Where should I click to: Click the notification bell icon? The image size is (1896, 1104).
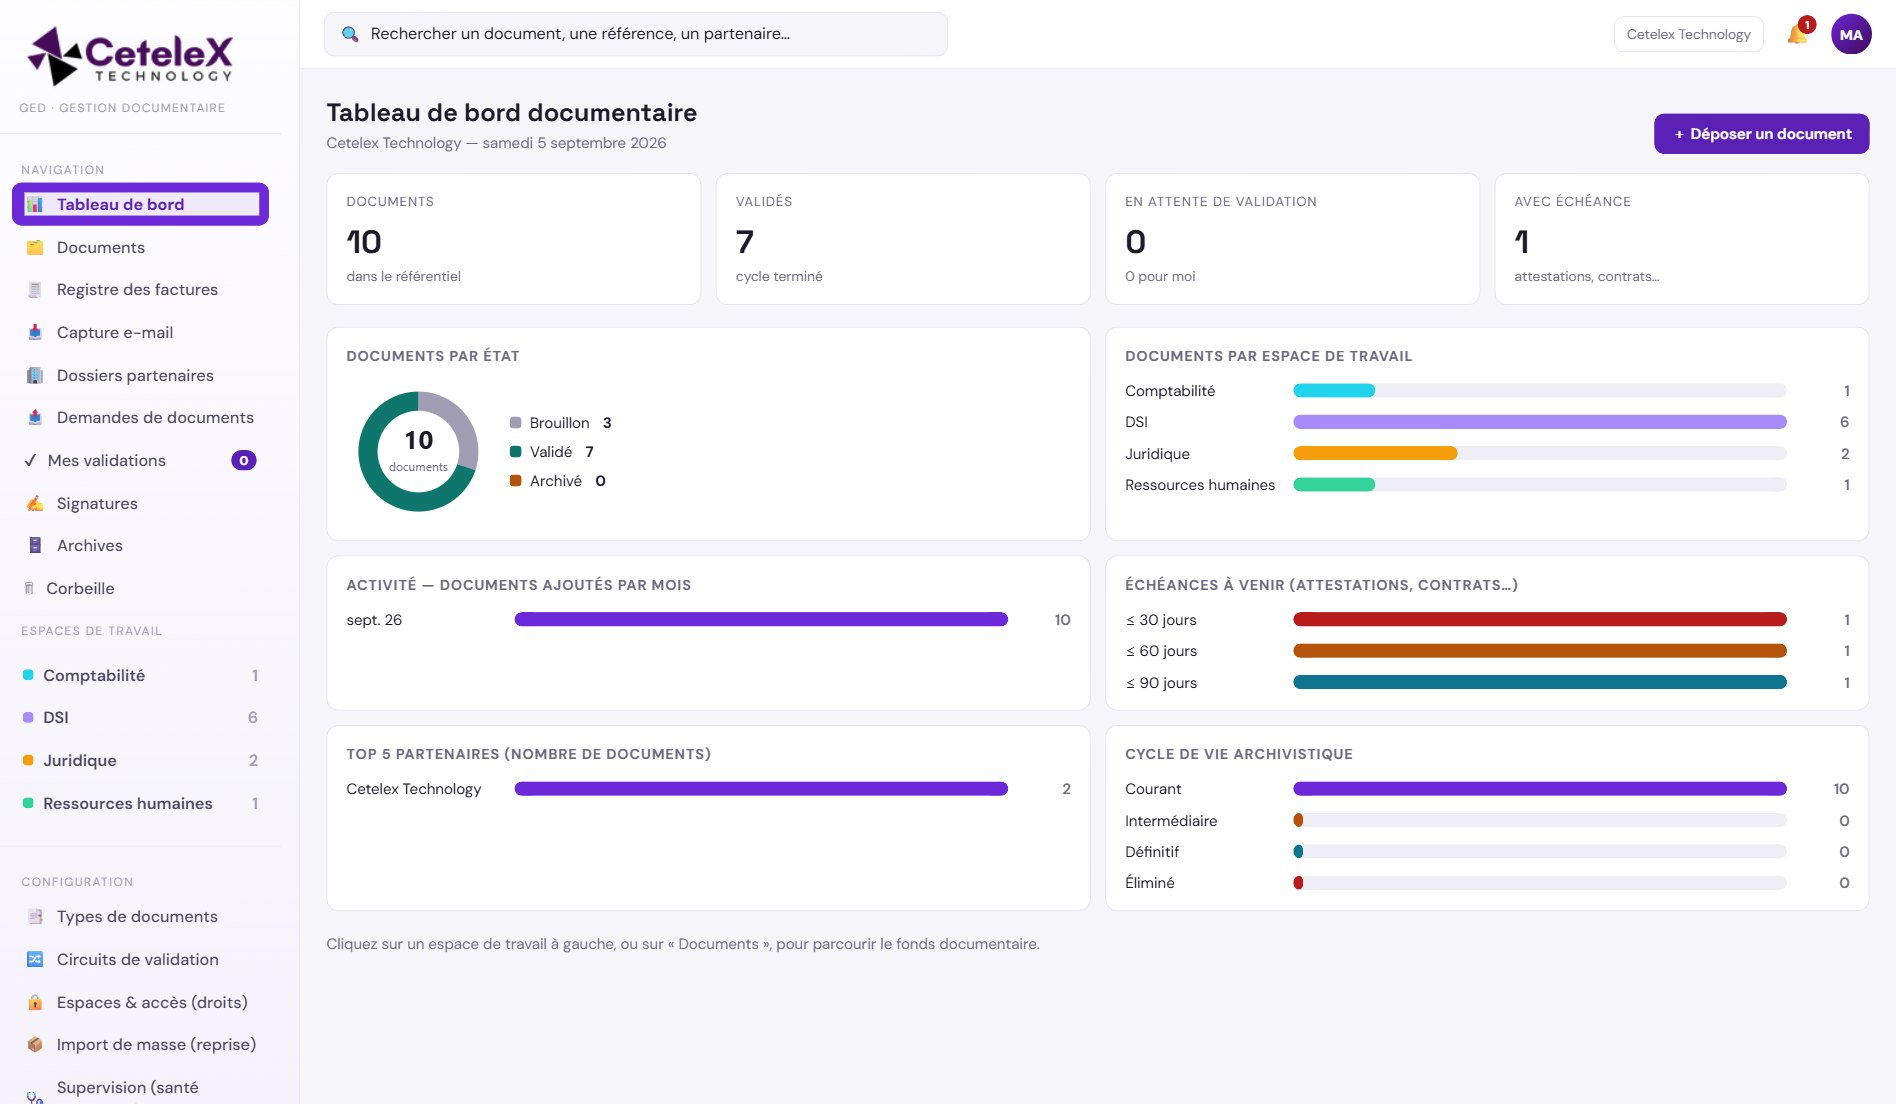pos(1797,34)
